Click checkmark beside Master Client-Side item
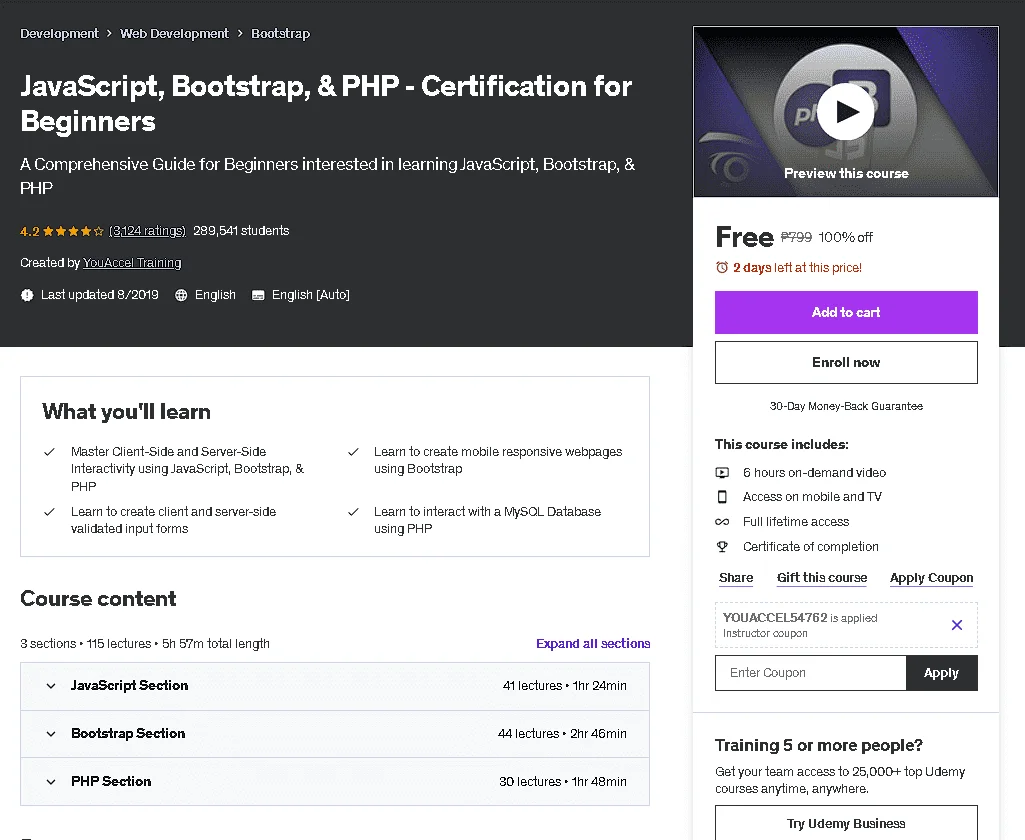 (x=49, y=452)
